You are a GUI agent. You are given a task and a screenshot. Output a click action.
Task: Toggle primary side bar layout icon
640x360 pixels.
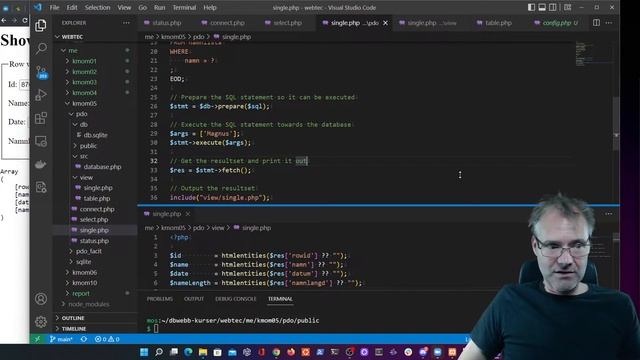(531, 7)
